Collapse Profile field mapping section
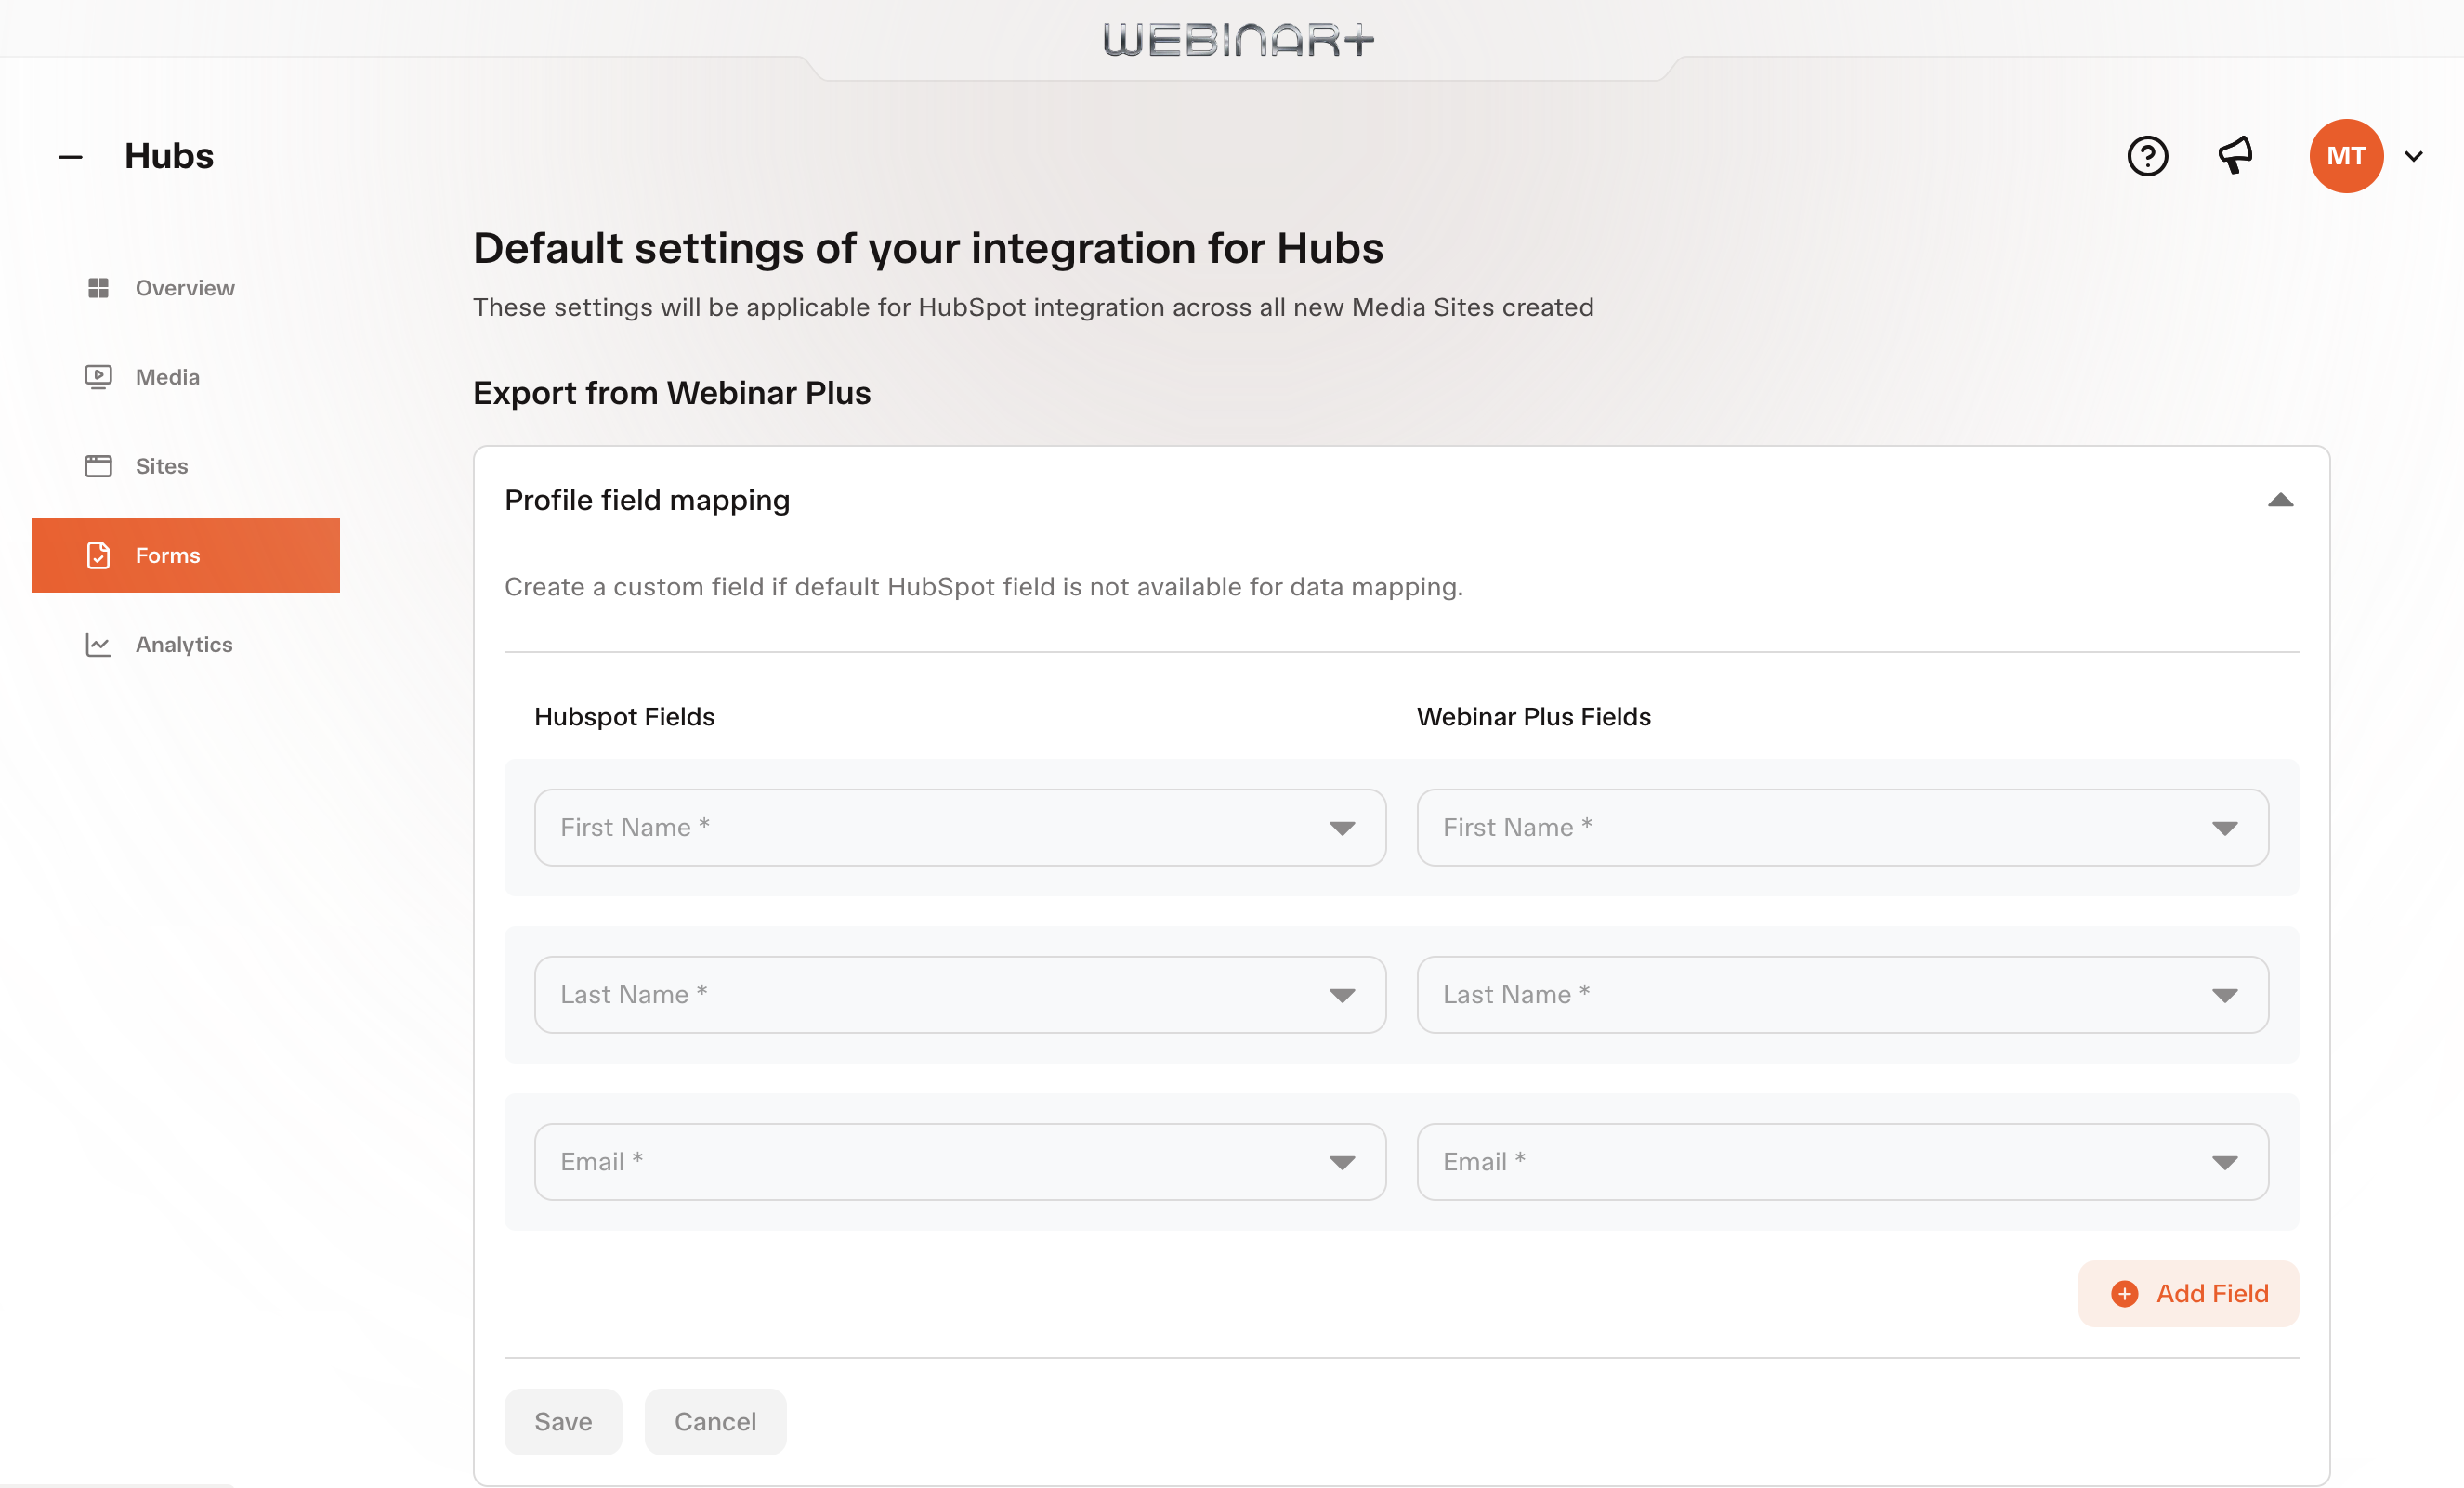 2280,500
